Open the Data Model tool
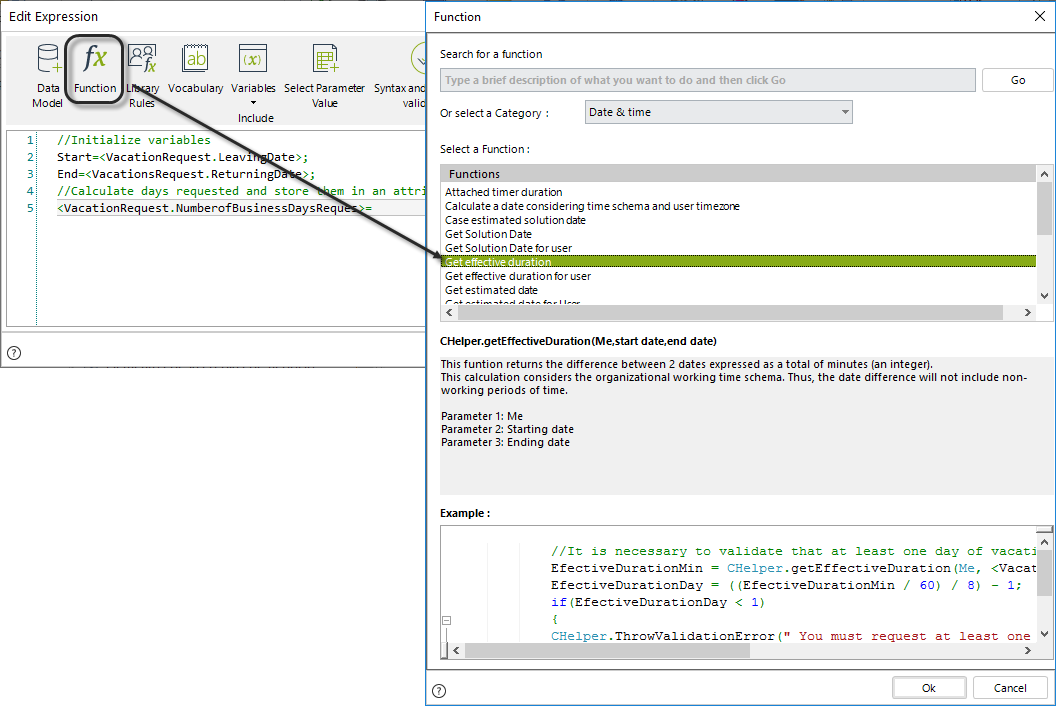The width and height of the screenshot is (1056, 706). (48, 75)
